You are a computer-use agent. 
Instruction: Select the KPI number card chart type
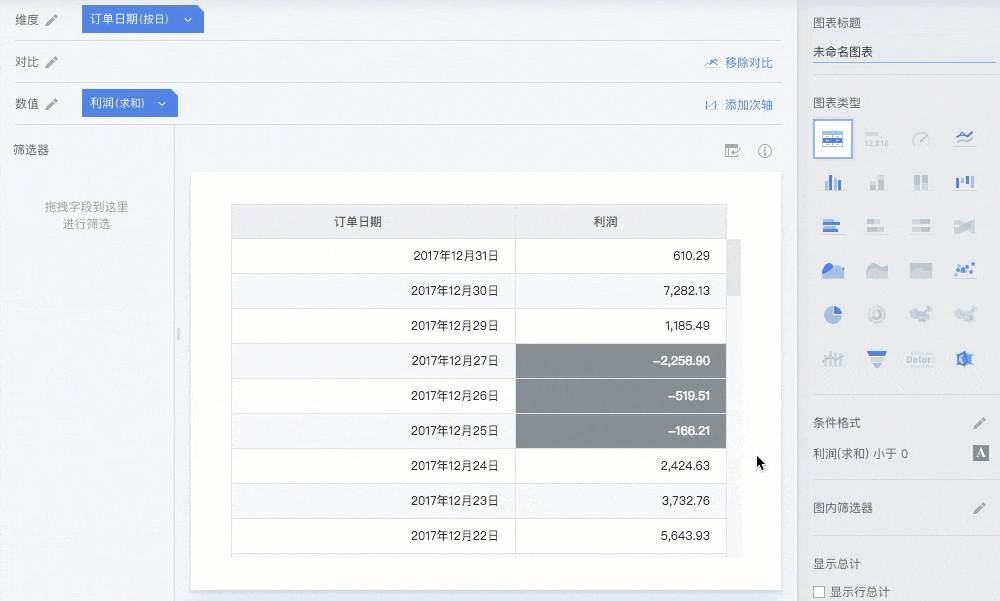[x=876, y=138]
